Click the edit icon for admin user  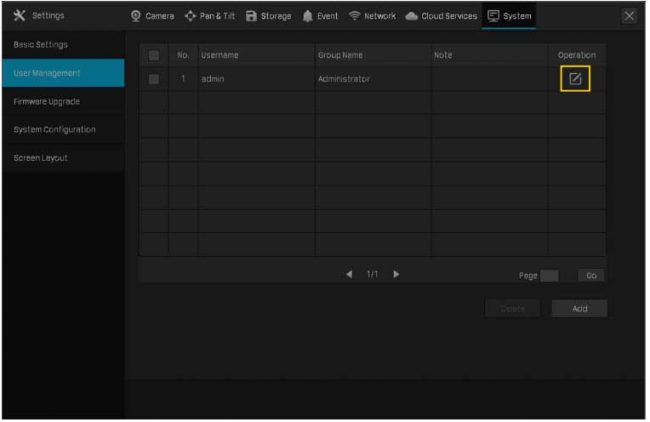coord(575,78)
